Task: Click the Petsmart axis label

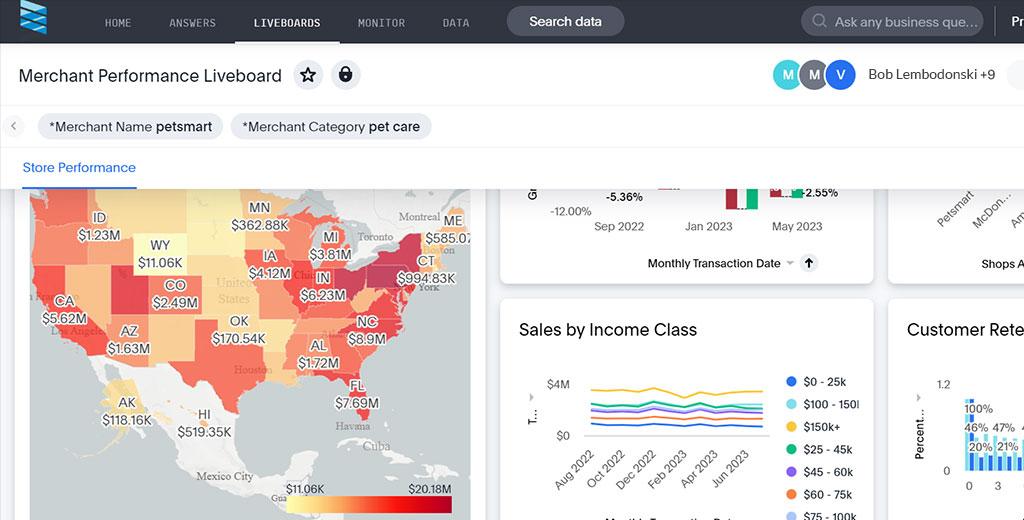Action: click(x=955, y=208)
